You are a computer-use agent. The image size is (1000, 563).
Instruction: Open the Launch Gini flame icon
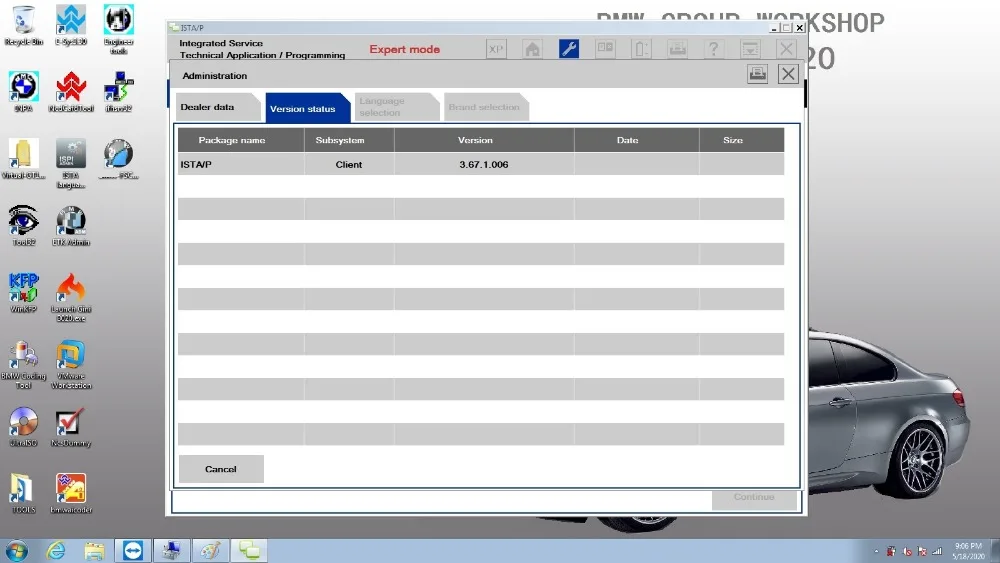[71, 296]
